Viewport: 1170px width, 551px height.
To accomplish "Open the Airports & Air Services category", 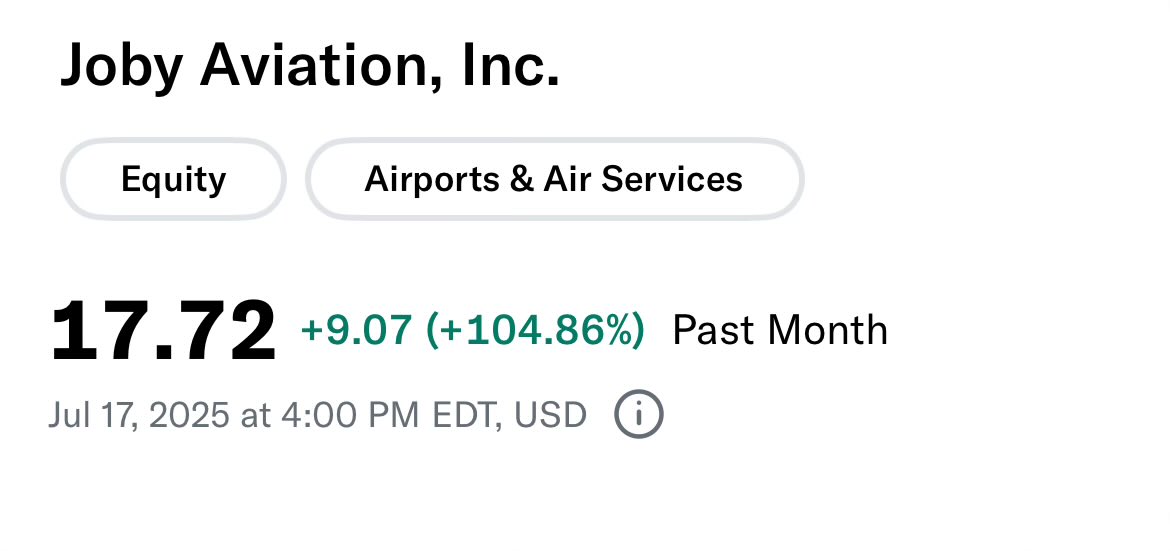I will click(554, 179).
